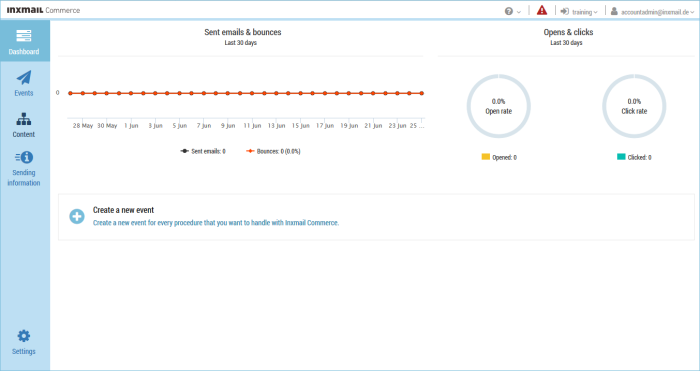This screenshot has height=371, width=700.
Task: Open Settings gear icon
Action: pos(24,336)
